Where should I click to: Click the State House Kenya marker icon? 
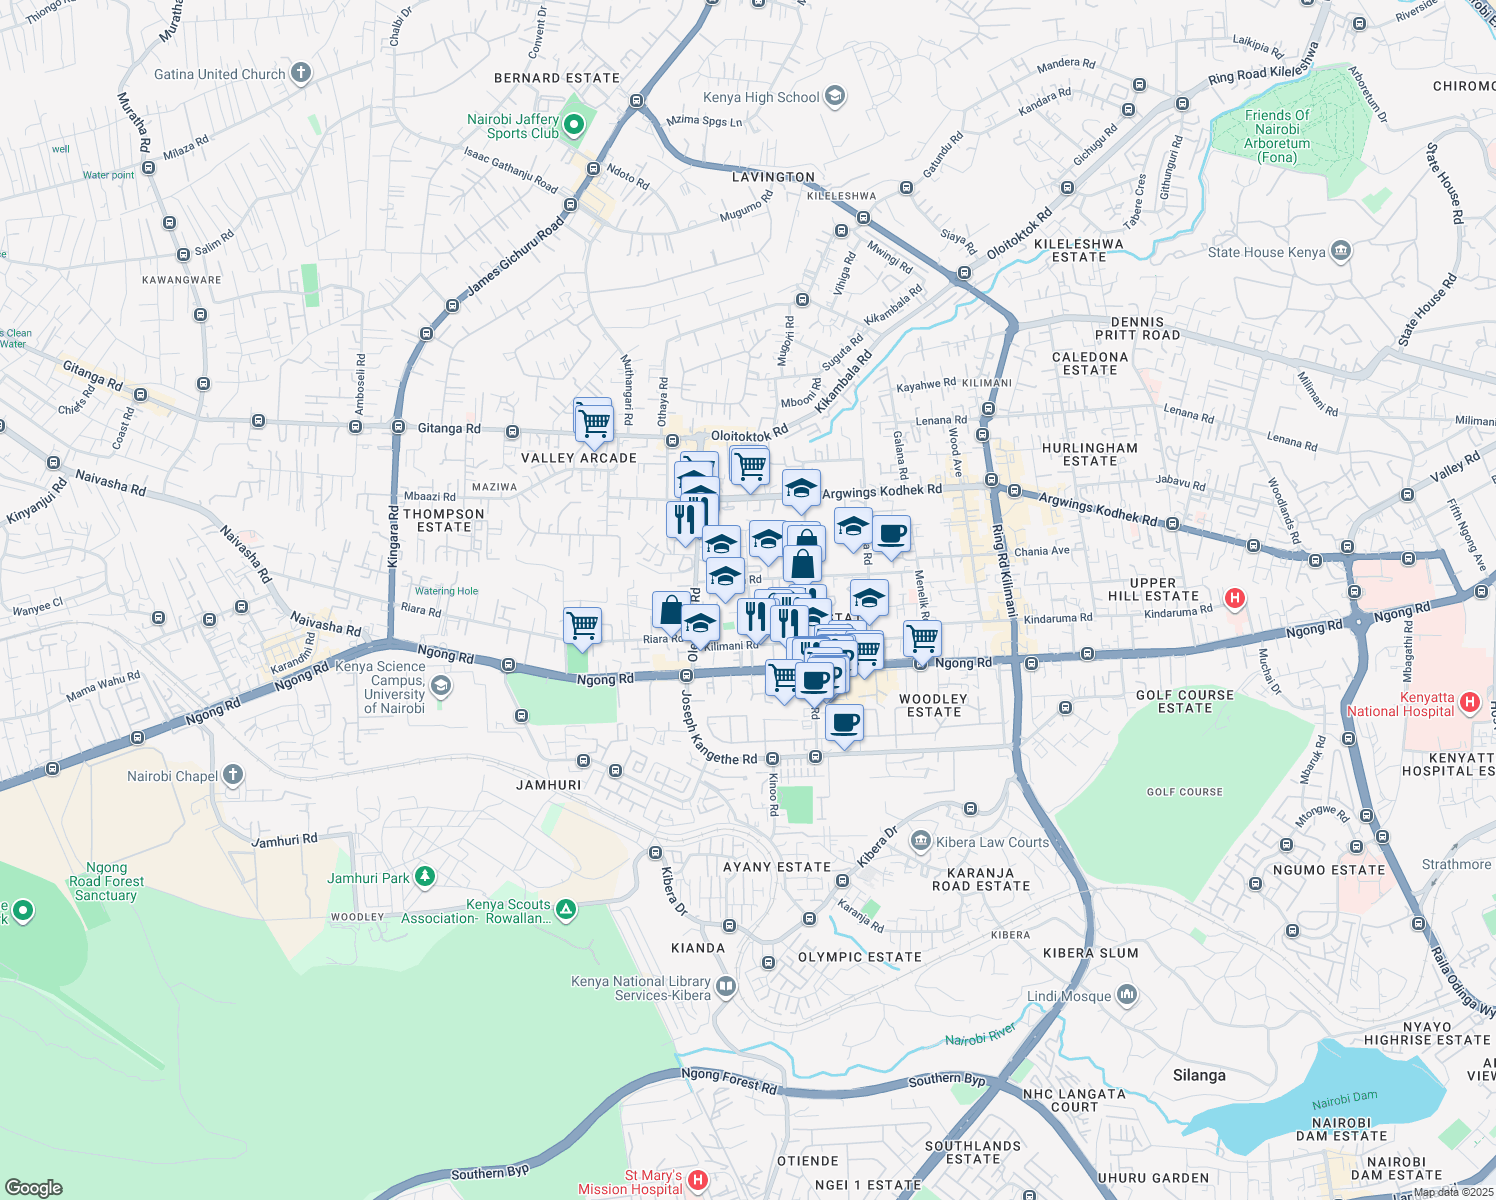(x=1340, y=251)
